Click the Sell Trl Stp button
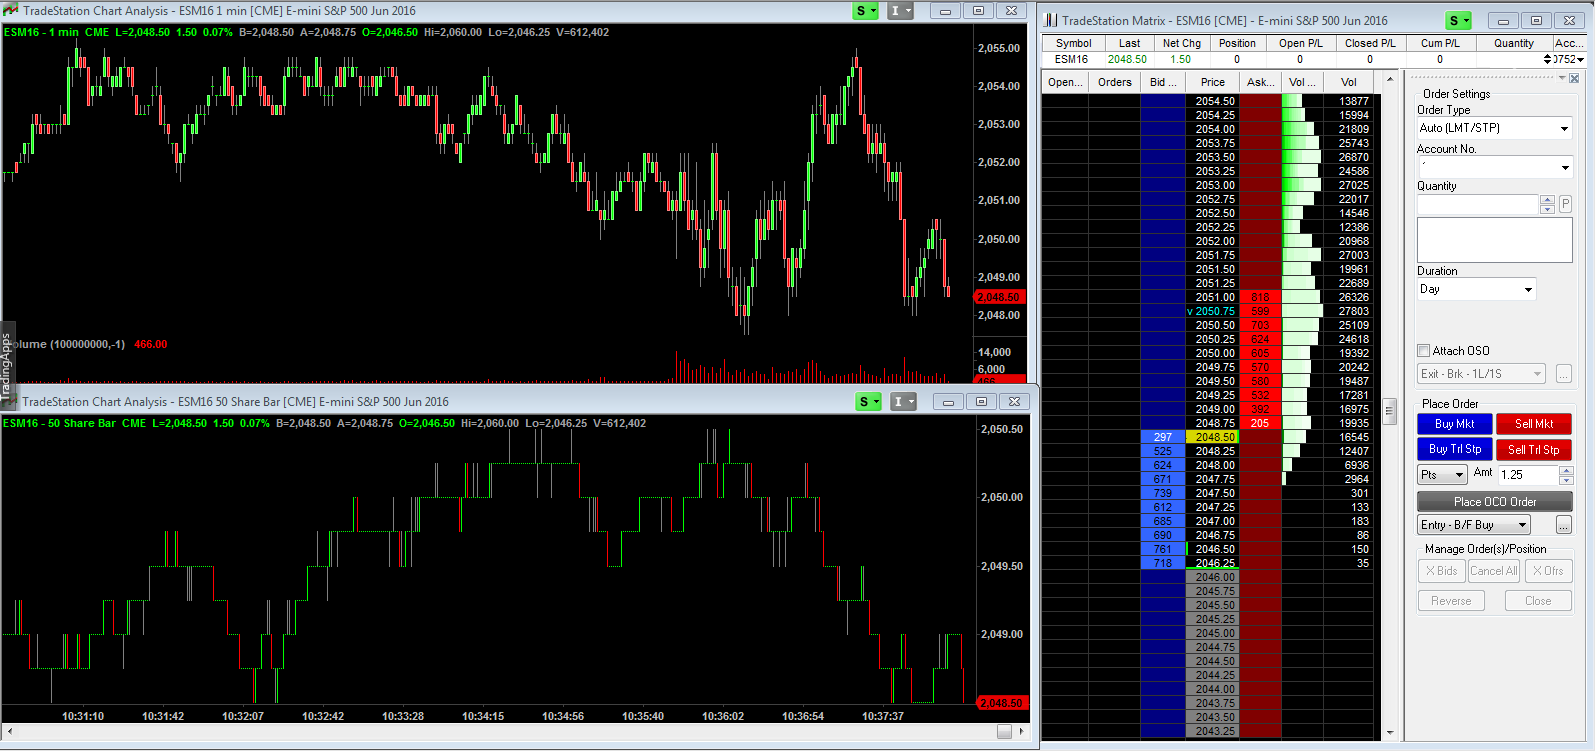Screen dimensions: 1595x752 tap(1534, 450)
